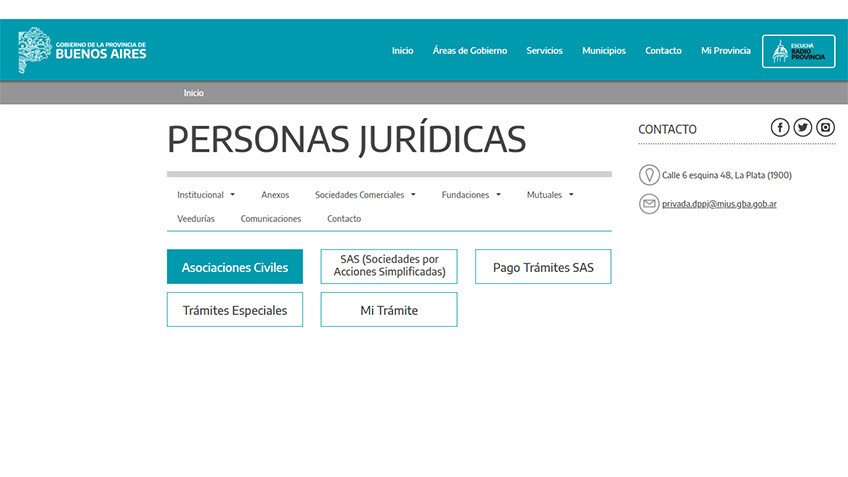Image resolution: width=848 pixels, height=477 pixels.
Task: Click the location pin icon
Action: (x=649, y=175)
